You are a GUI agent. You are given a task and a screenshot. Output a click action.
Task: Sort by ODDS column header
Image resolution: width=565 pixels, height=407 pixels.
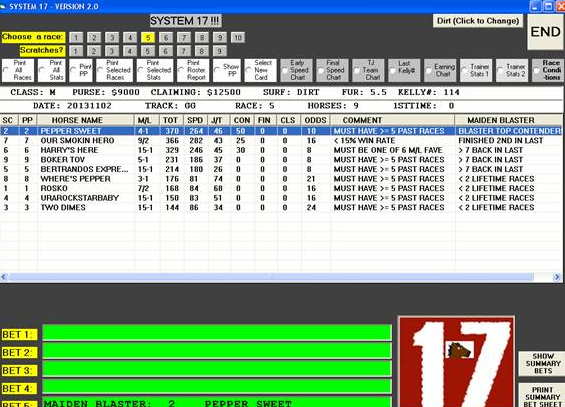[x=316, y=120]
